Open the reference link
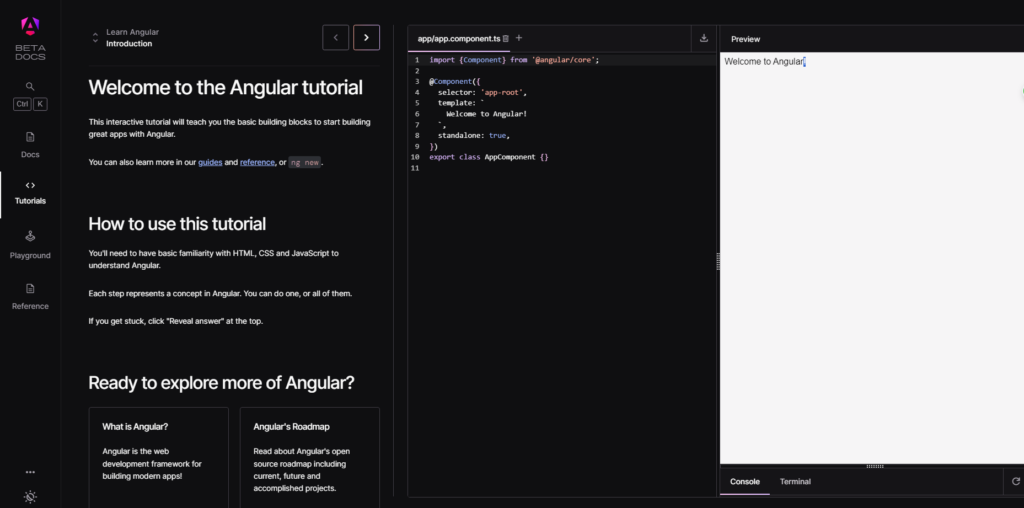 coord(257,163)
